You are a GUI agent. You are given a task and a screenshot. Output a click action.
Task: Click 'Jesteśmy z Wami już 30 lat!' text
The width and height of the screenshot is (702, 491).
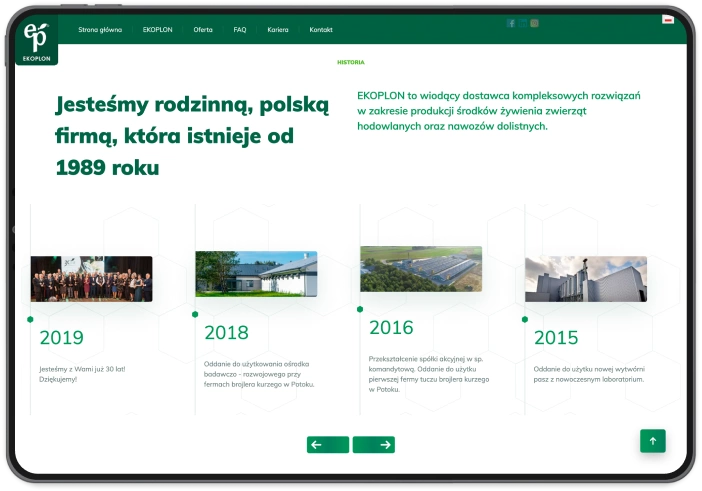(x=82, y=374)
